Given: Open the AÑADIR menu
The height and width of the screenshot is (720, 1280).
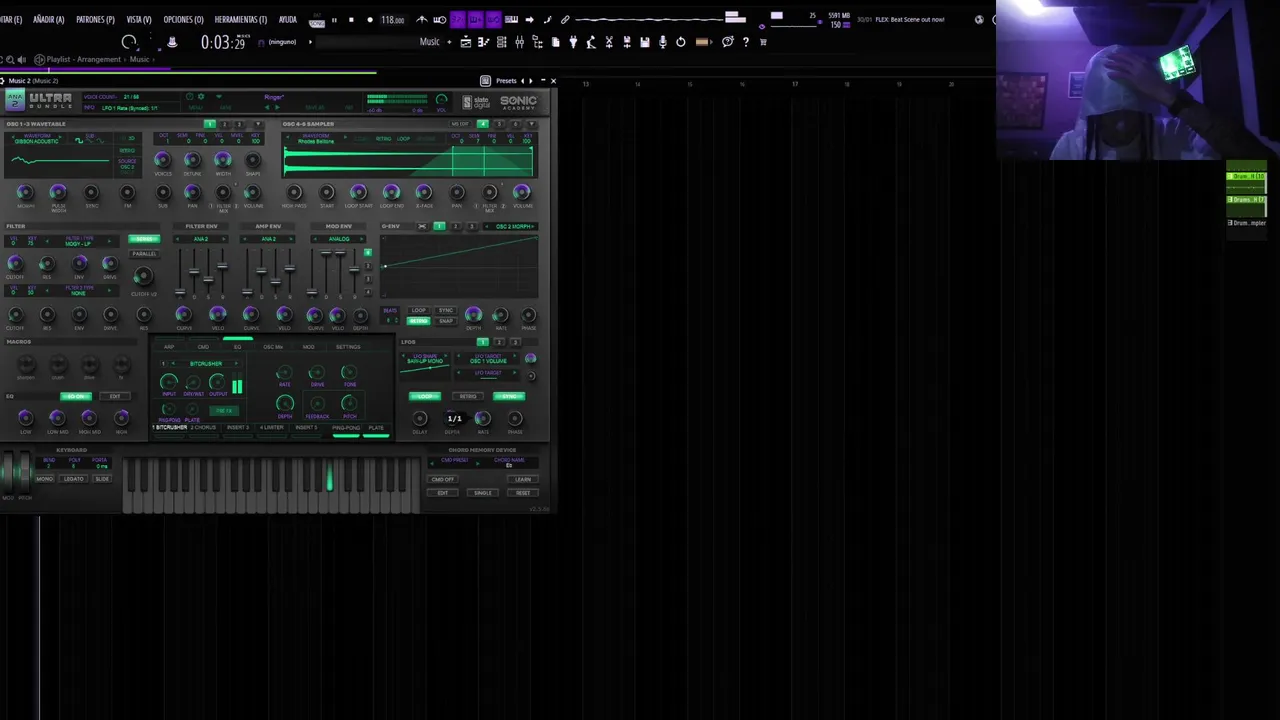Looking at the screenshot, I should [48, 19].
